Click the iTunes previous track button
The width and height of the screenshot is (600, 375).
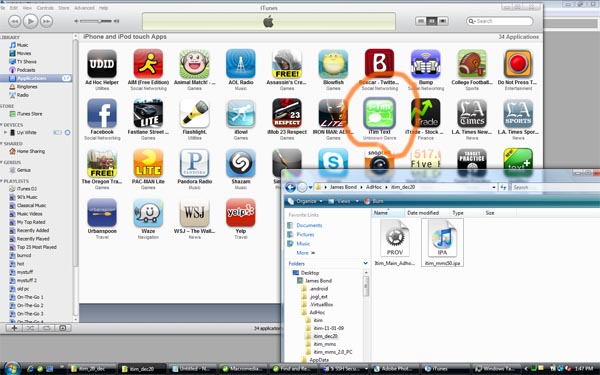coord(15,21)
